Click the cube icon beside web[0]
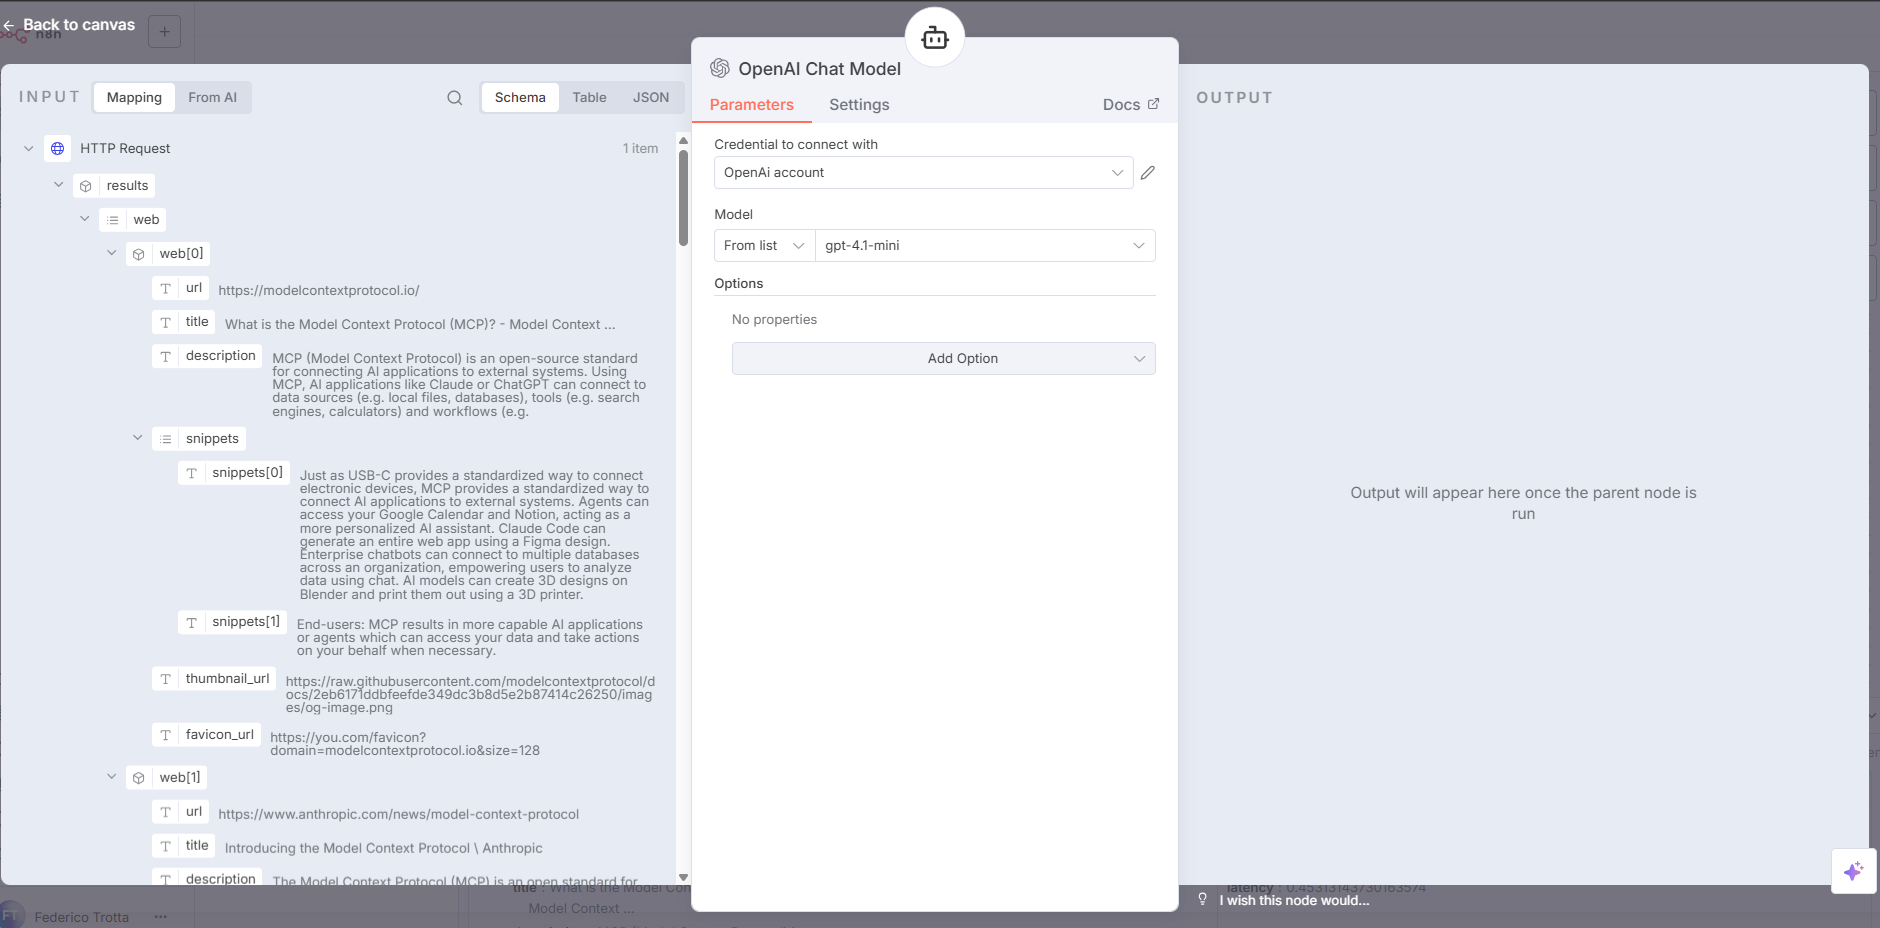The height and width of the screenshot is (928, 1880). (139, 254)
